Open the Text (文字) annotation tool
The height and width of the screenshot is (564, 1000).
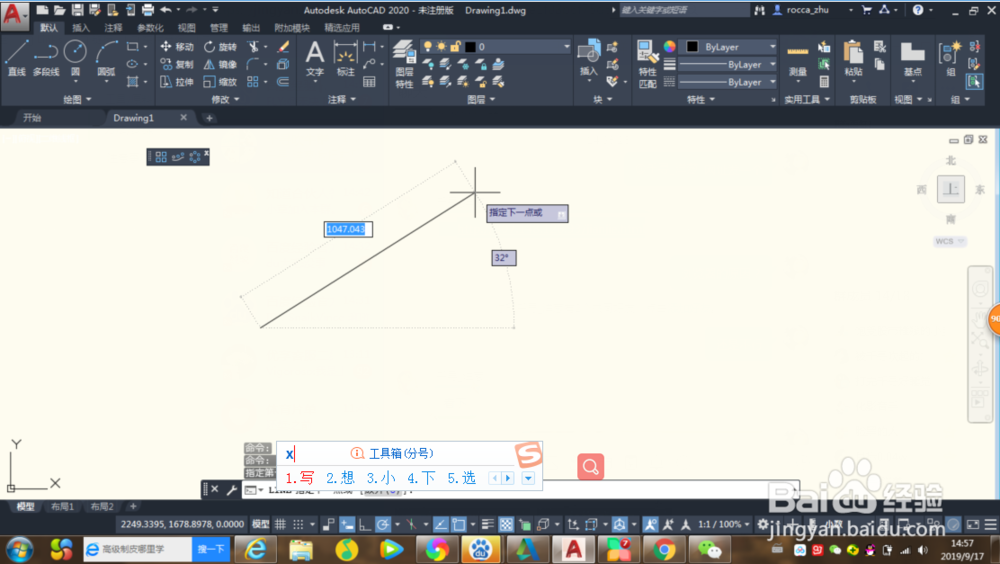[x=314, y=59]
